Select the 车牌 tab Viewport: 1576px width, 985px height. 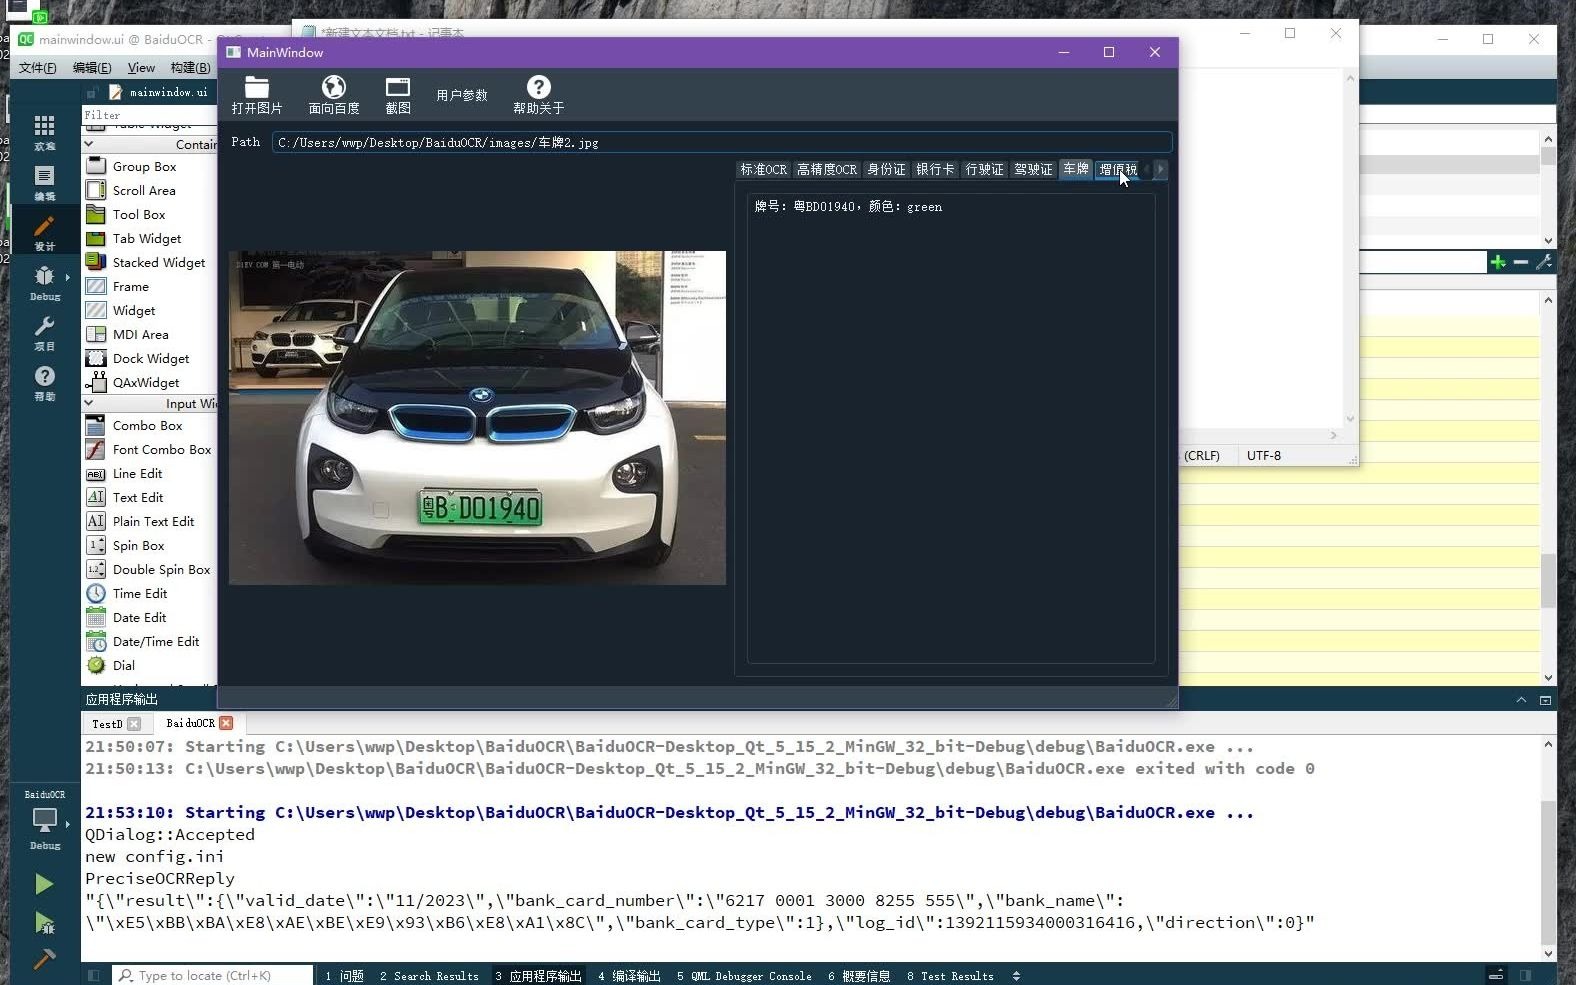tap(1076, 169)
